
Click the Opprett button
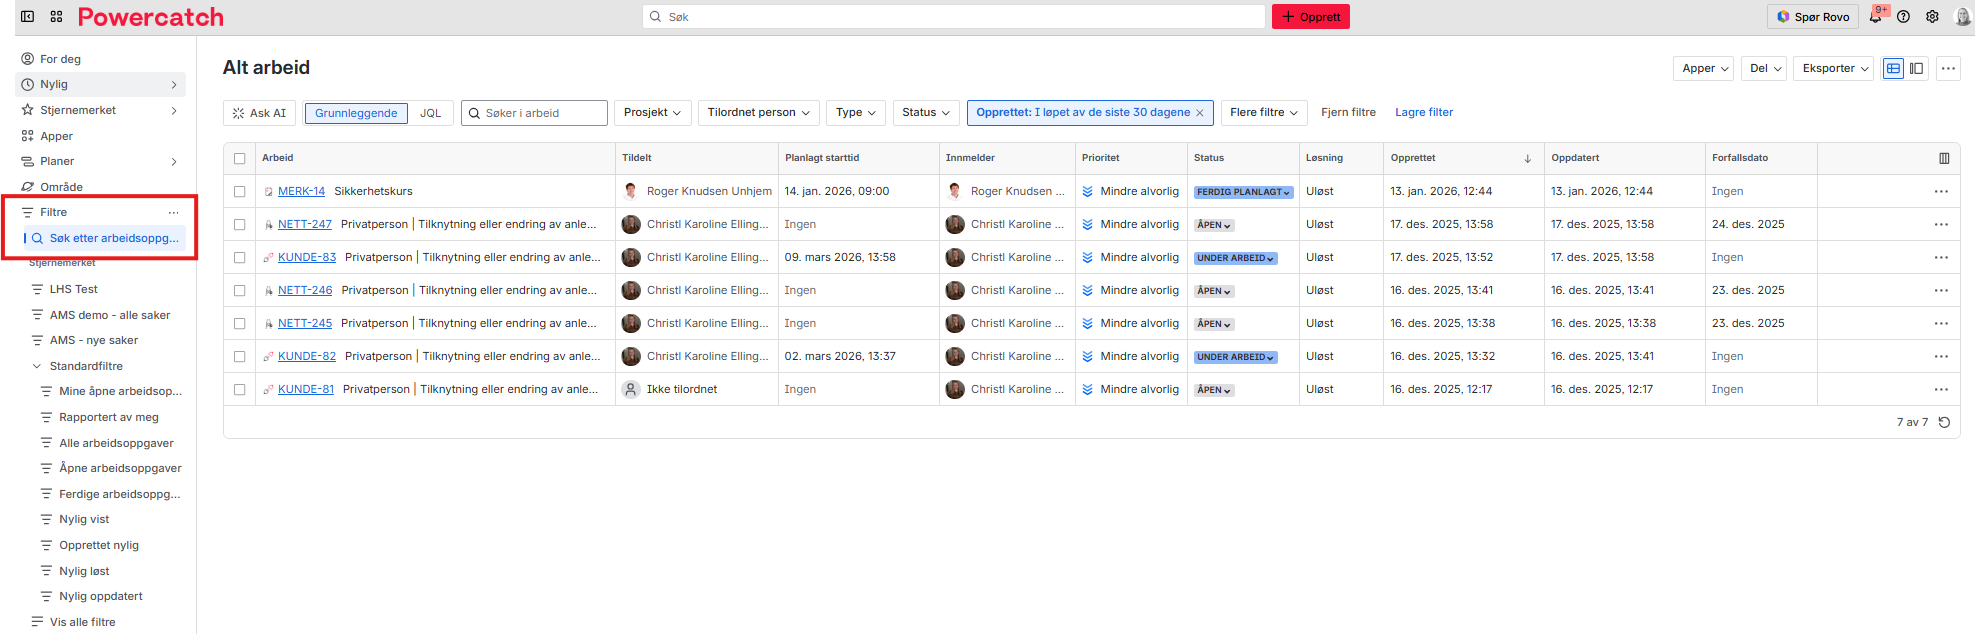[1310, 17]
